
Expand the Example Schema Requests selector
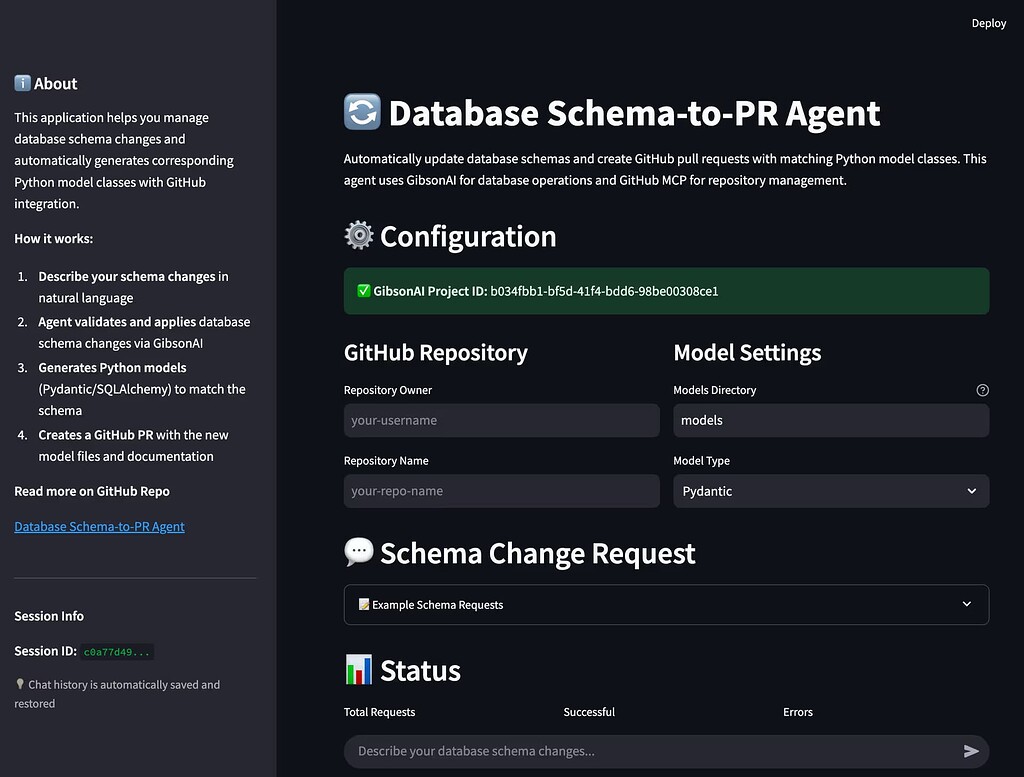tap(666, 604)
